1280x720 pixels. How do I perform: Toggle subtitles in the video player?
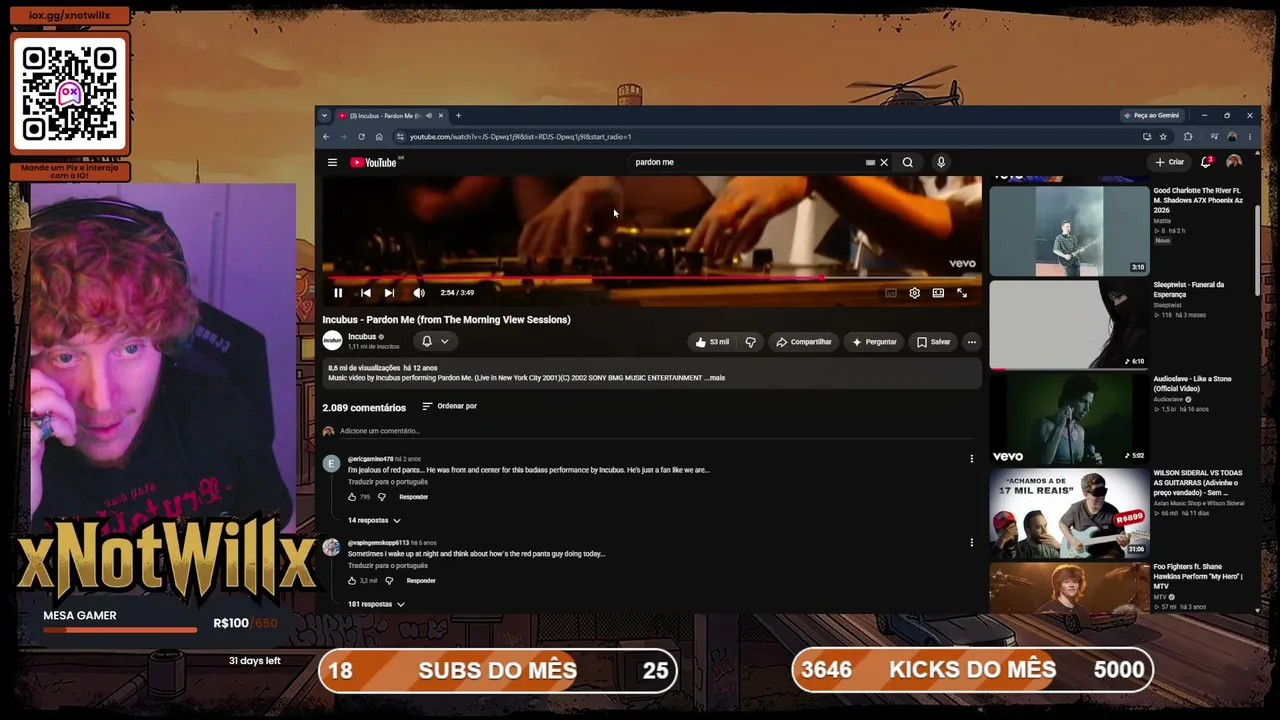click(890, 293)
